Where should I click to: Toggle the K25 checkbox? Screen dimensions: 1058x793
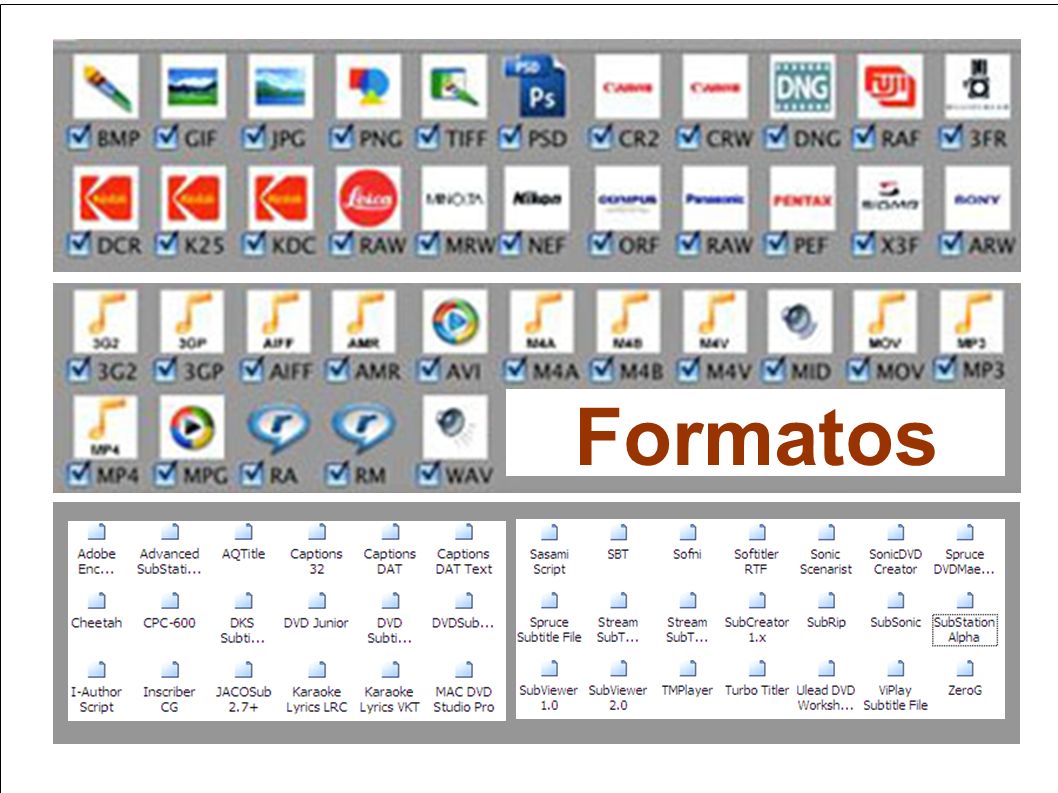[x=167, y=244]
